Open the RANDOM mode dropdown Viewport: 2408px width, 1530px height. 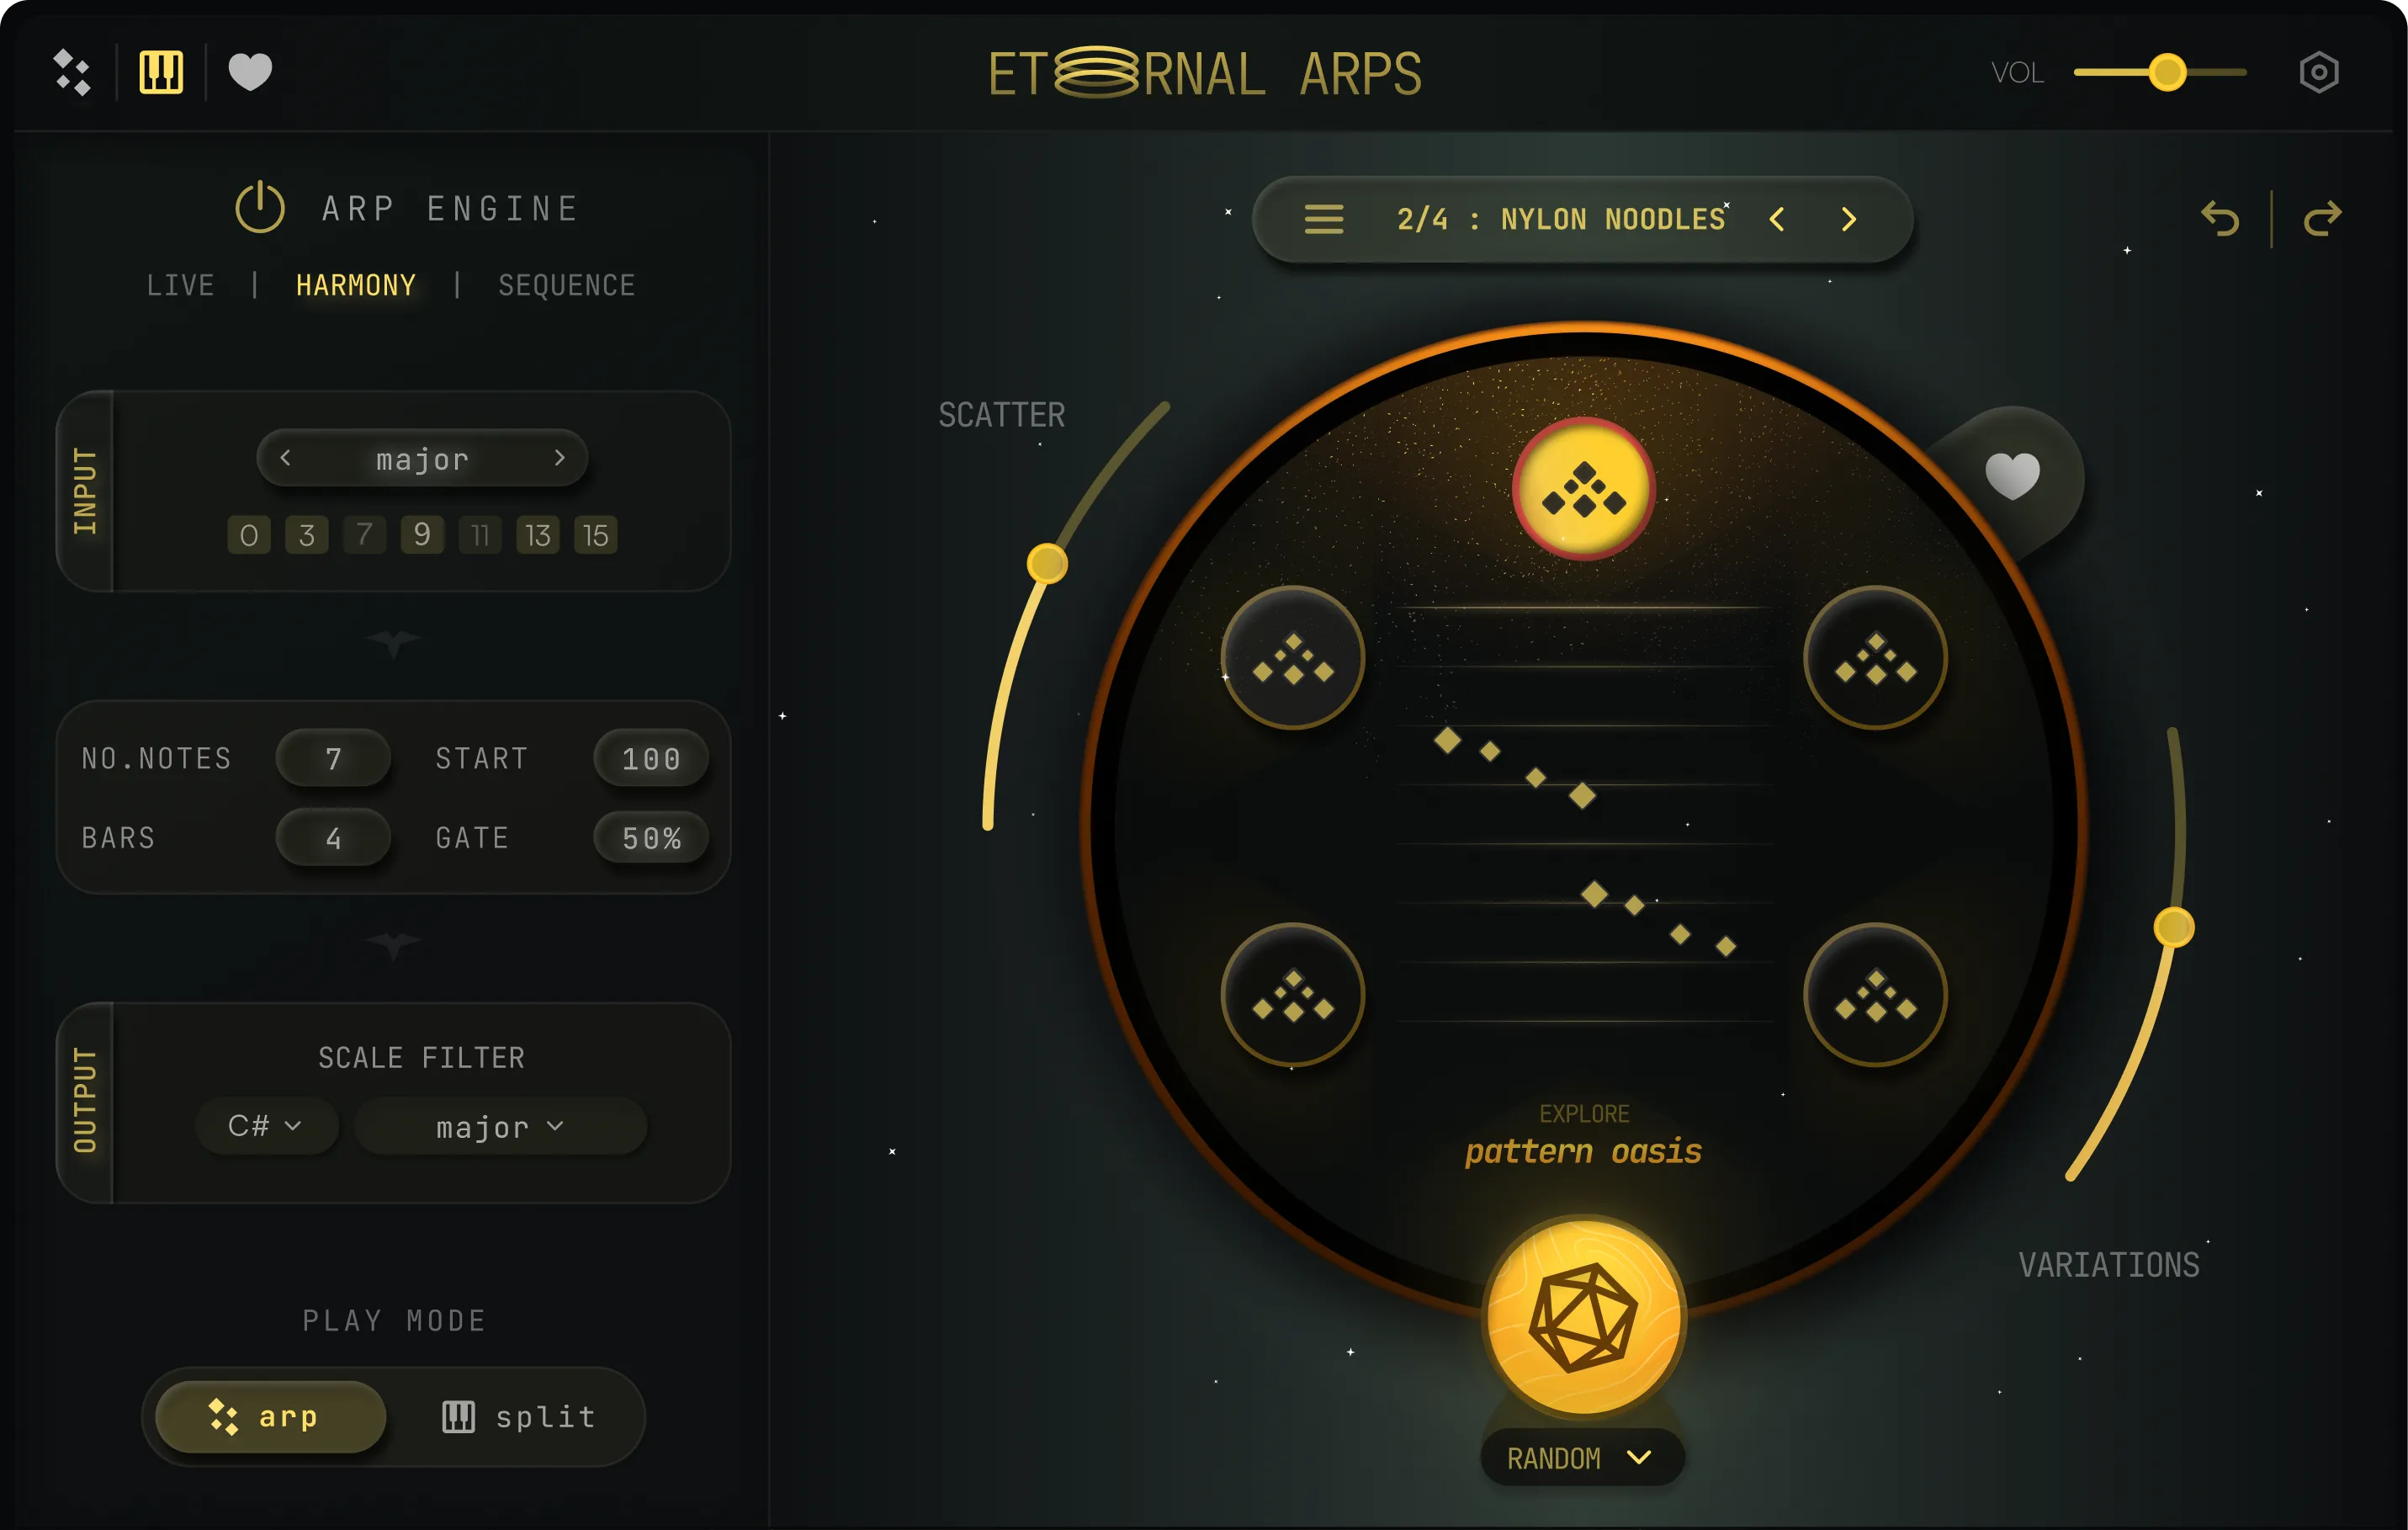(x=1582, y=1458)
